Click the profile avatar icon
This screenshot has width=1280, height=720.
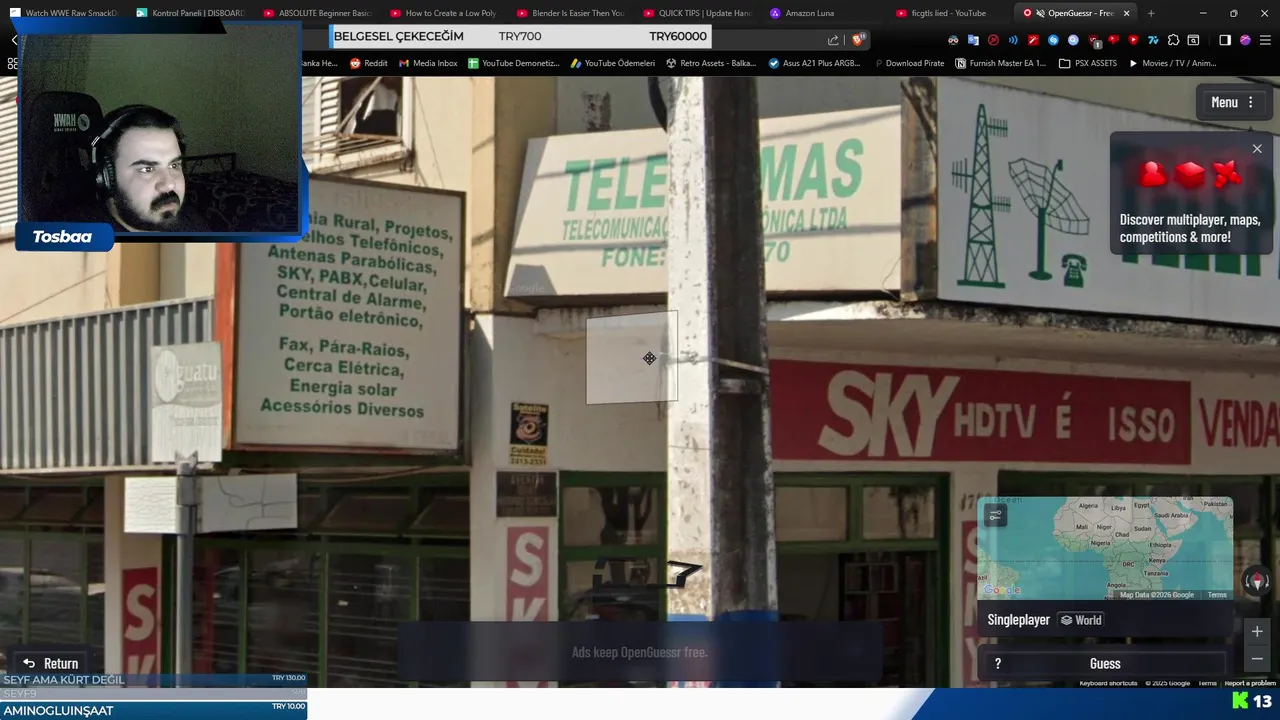click(1245, 40)
